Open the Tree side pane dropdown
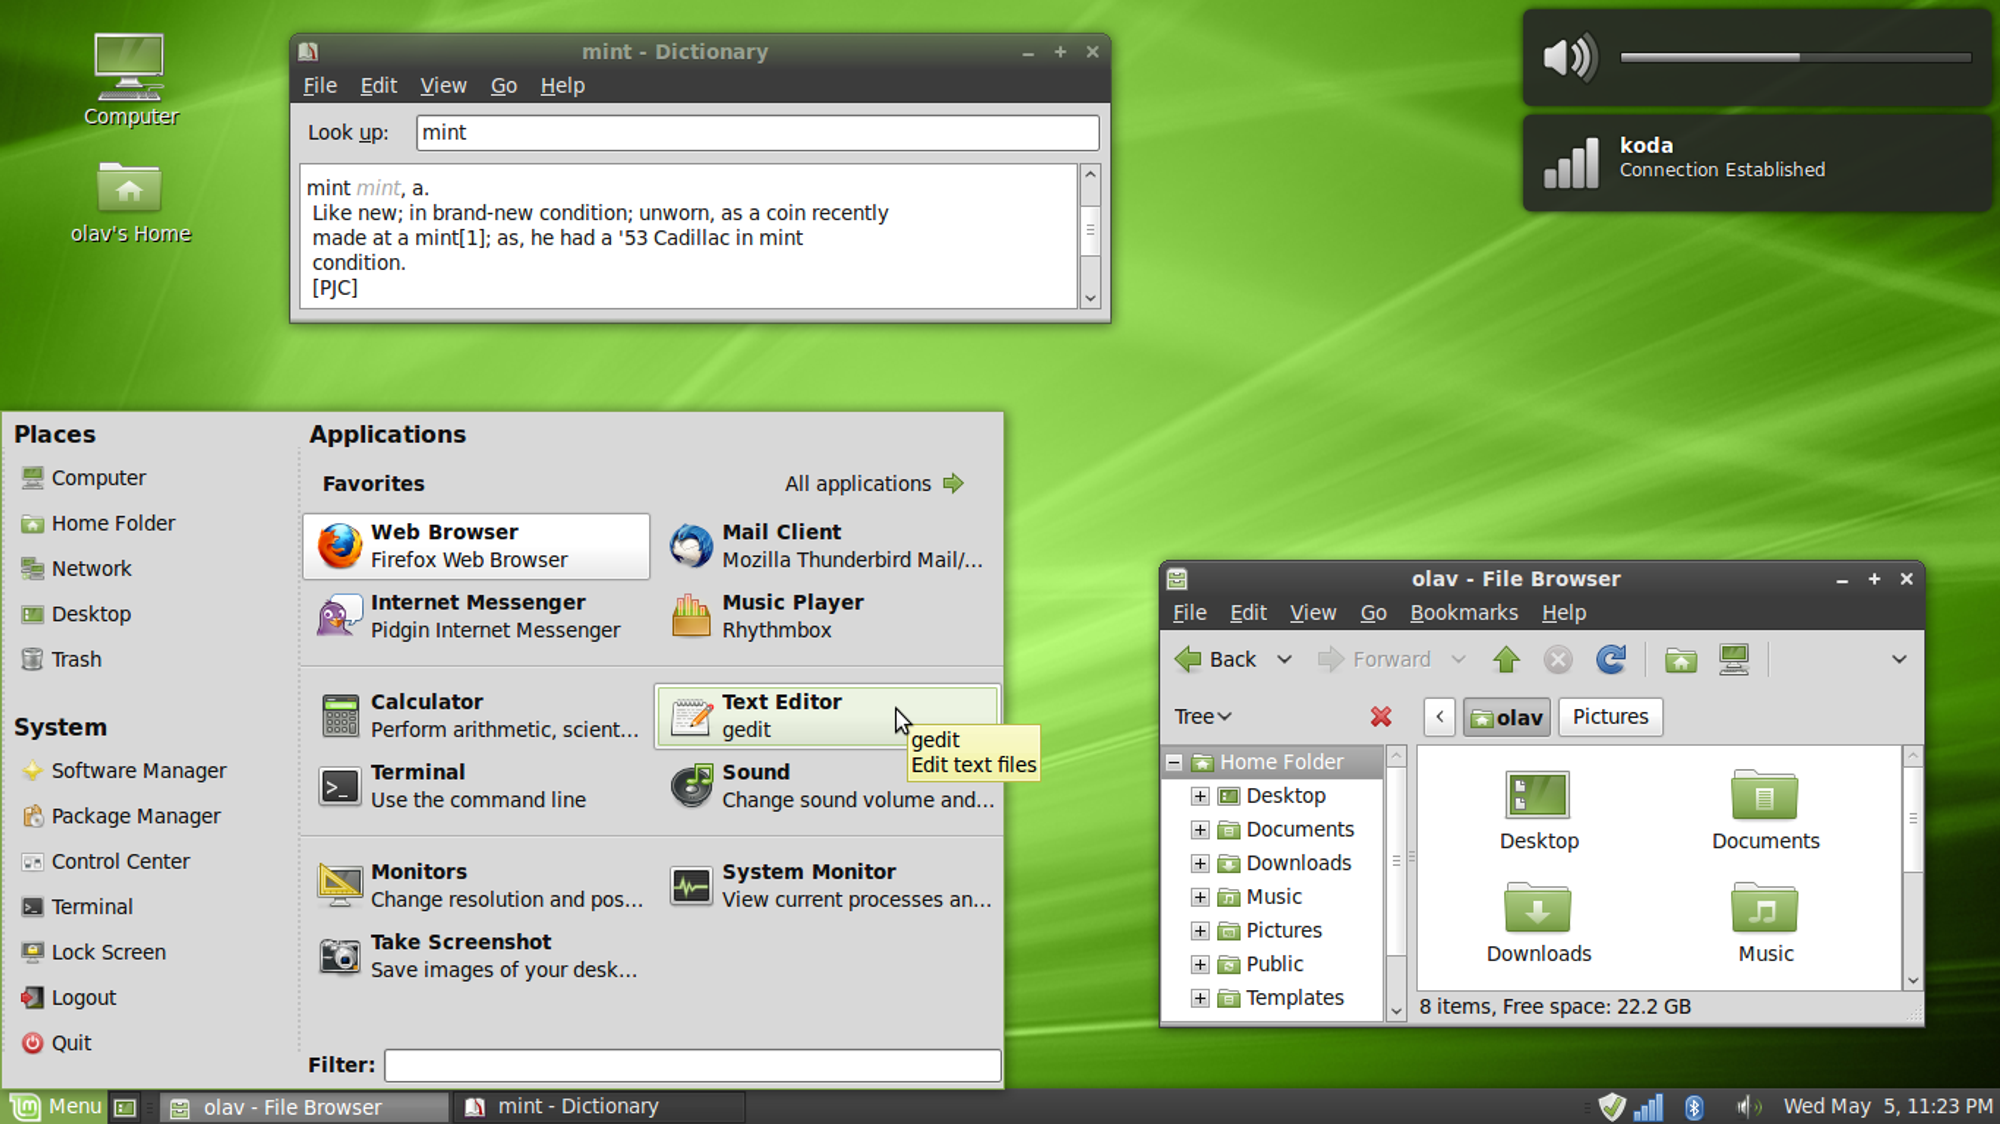Viewport: 2000px width, 1124px height. (x=1202, y=716)
